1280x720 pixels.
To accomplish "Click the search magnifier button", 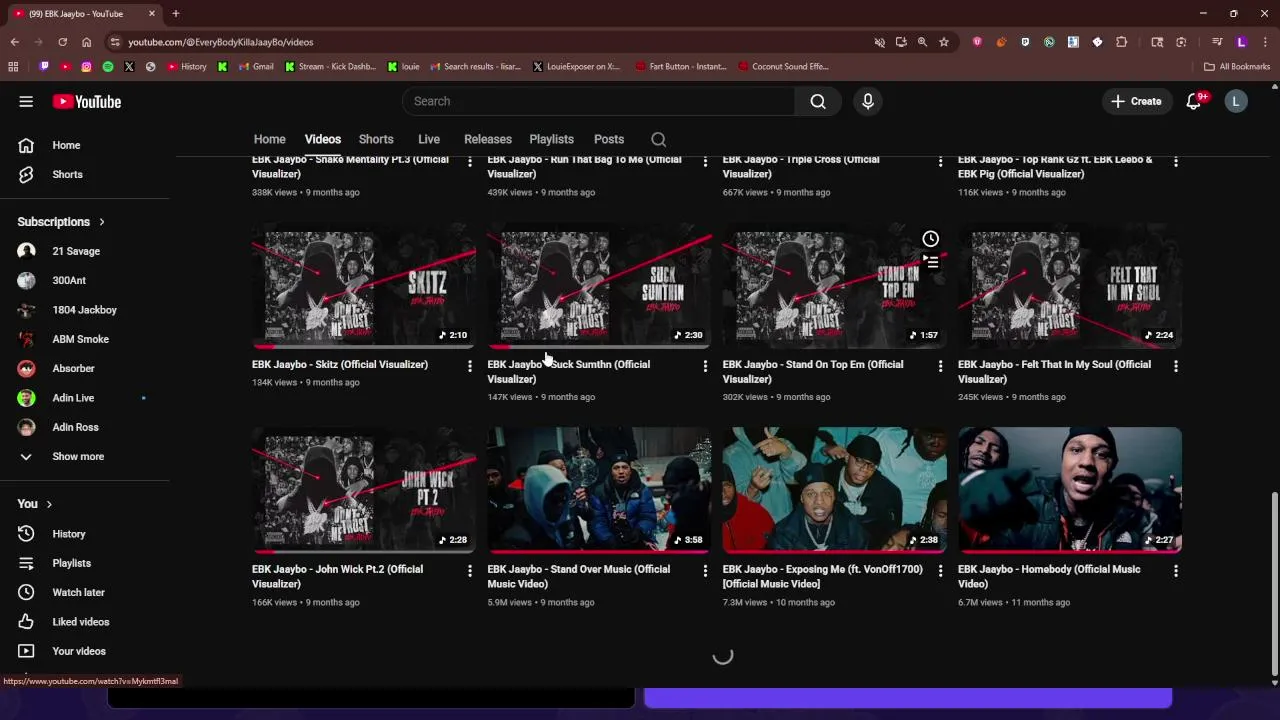I will point(818,101).
